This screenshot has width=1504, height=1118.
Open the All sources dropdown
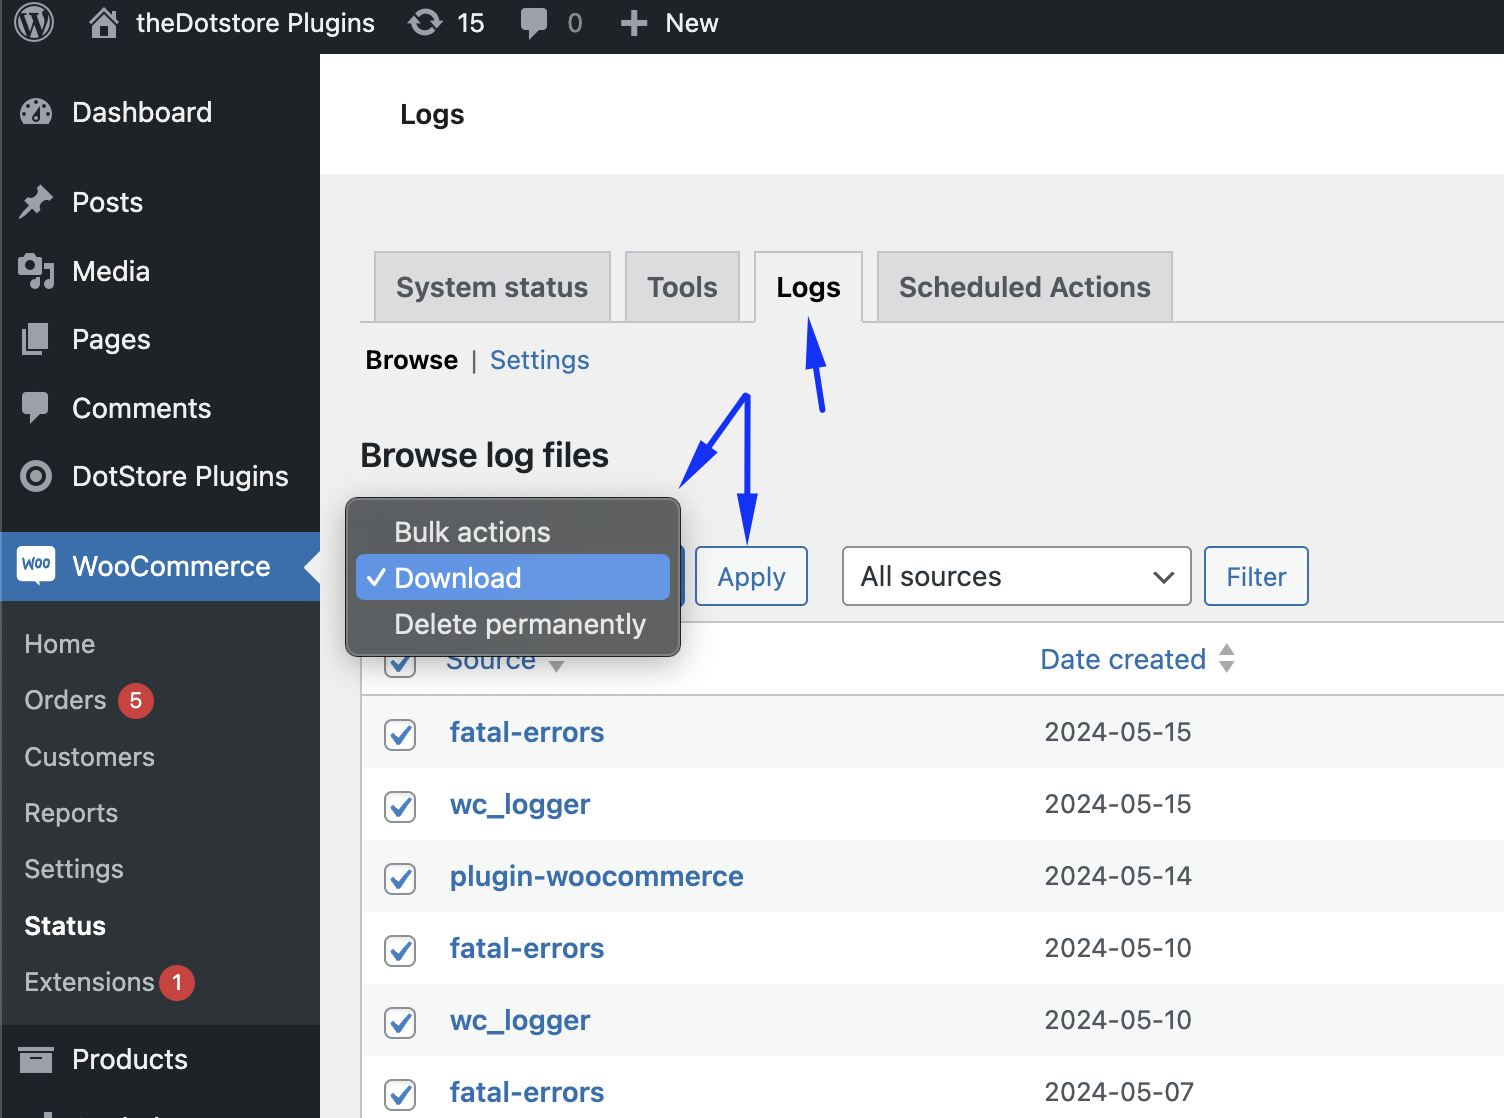point(1017,576)
